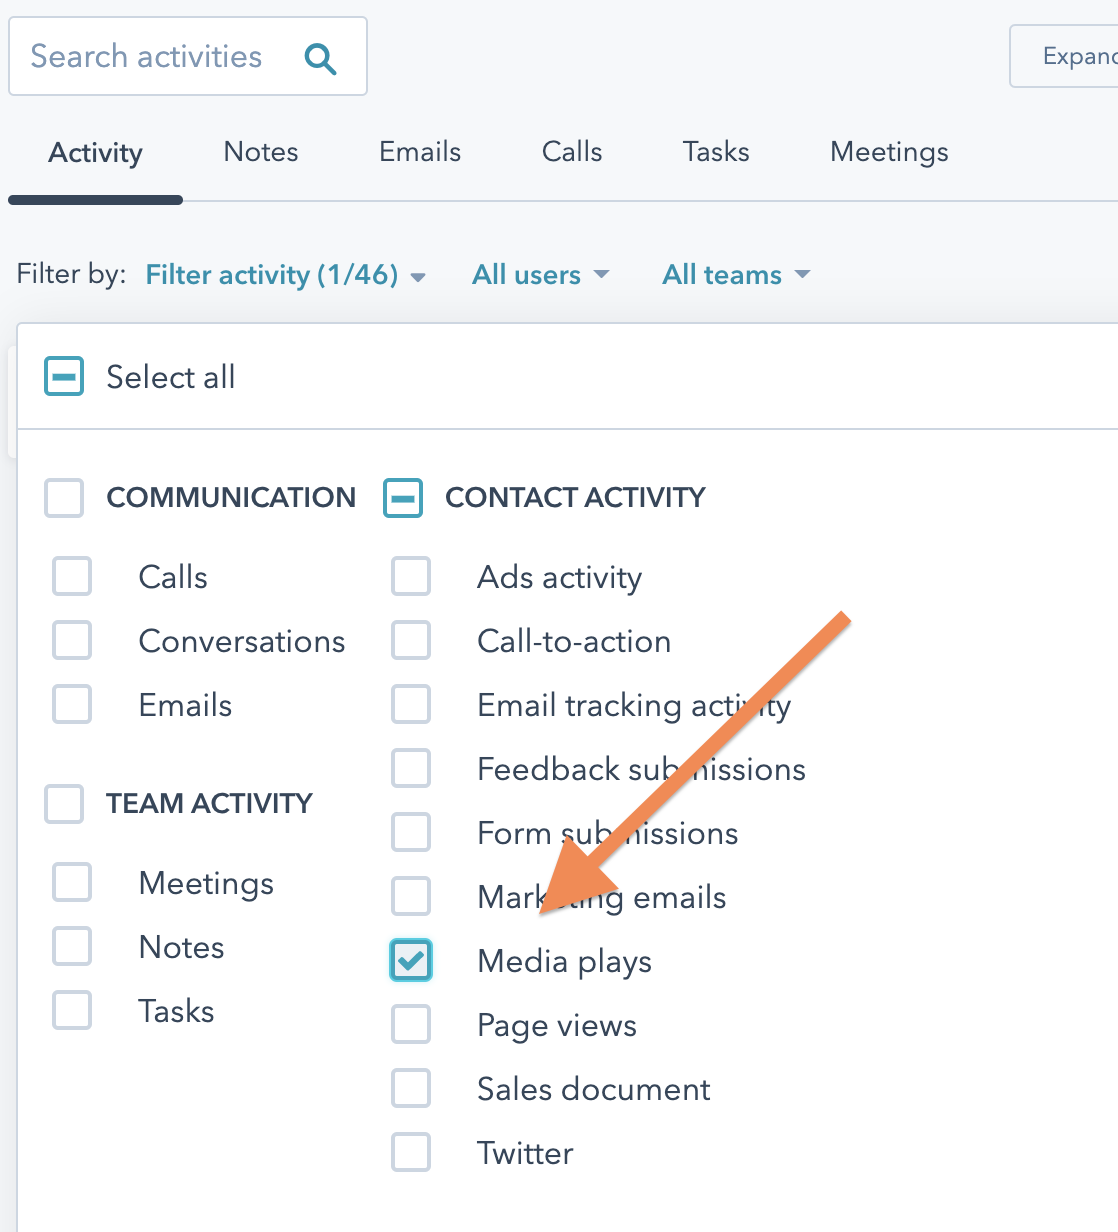Check the Communication category checkbox
The width and height of the screenshot is (1118, 1232).
point(64,497)
